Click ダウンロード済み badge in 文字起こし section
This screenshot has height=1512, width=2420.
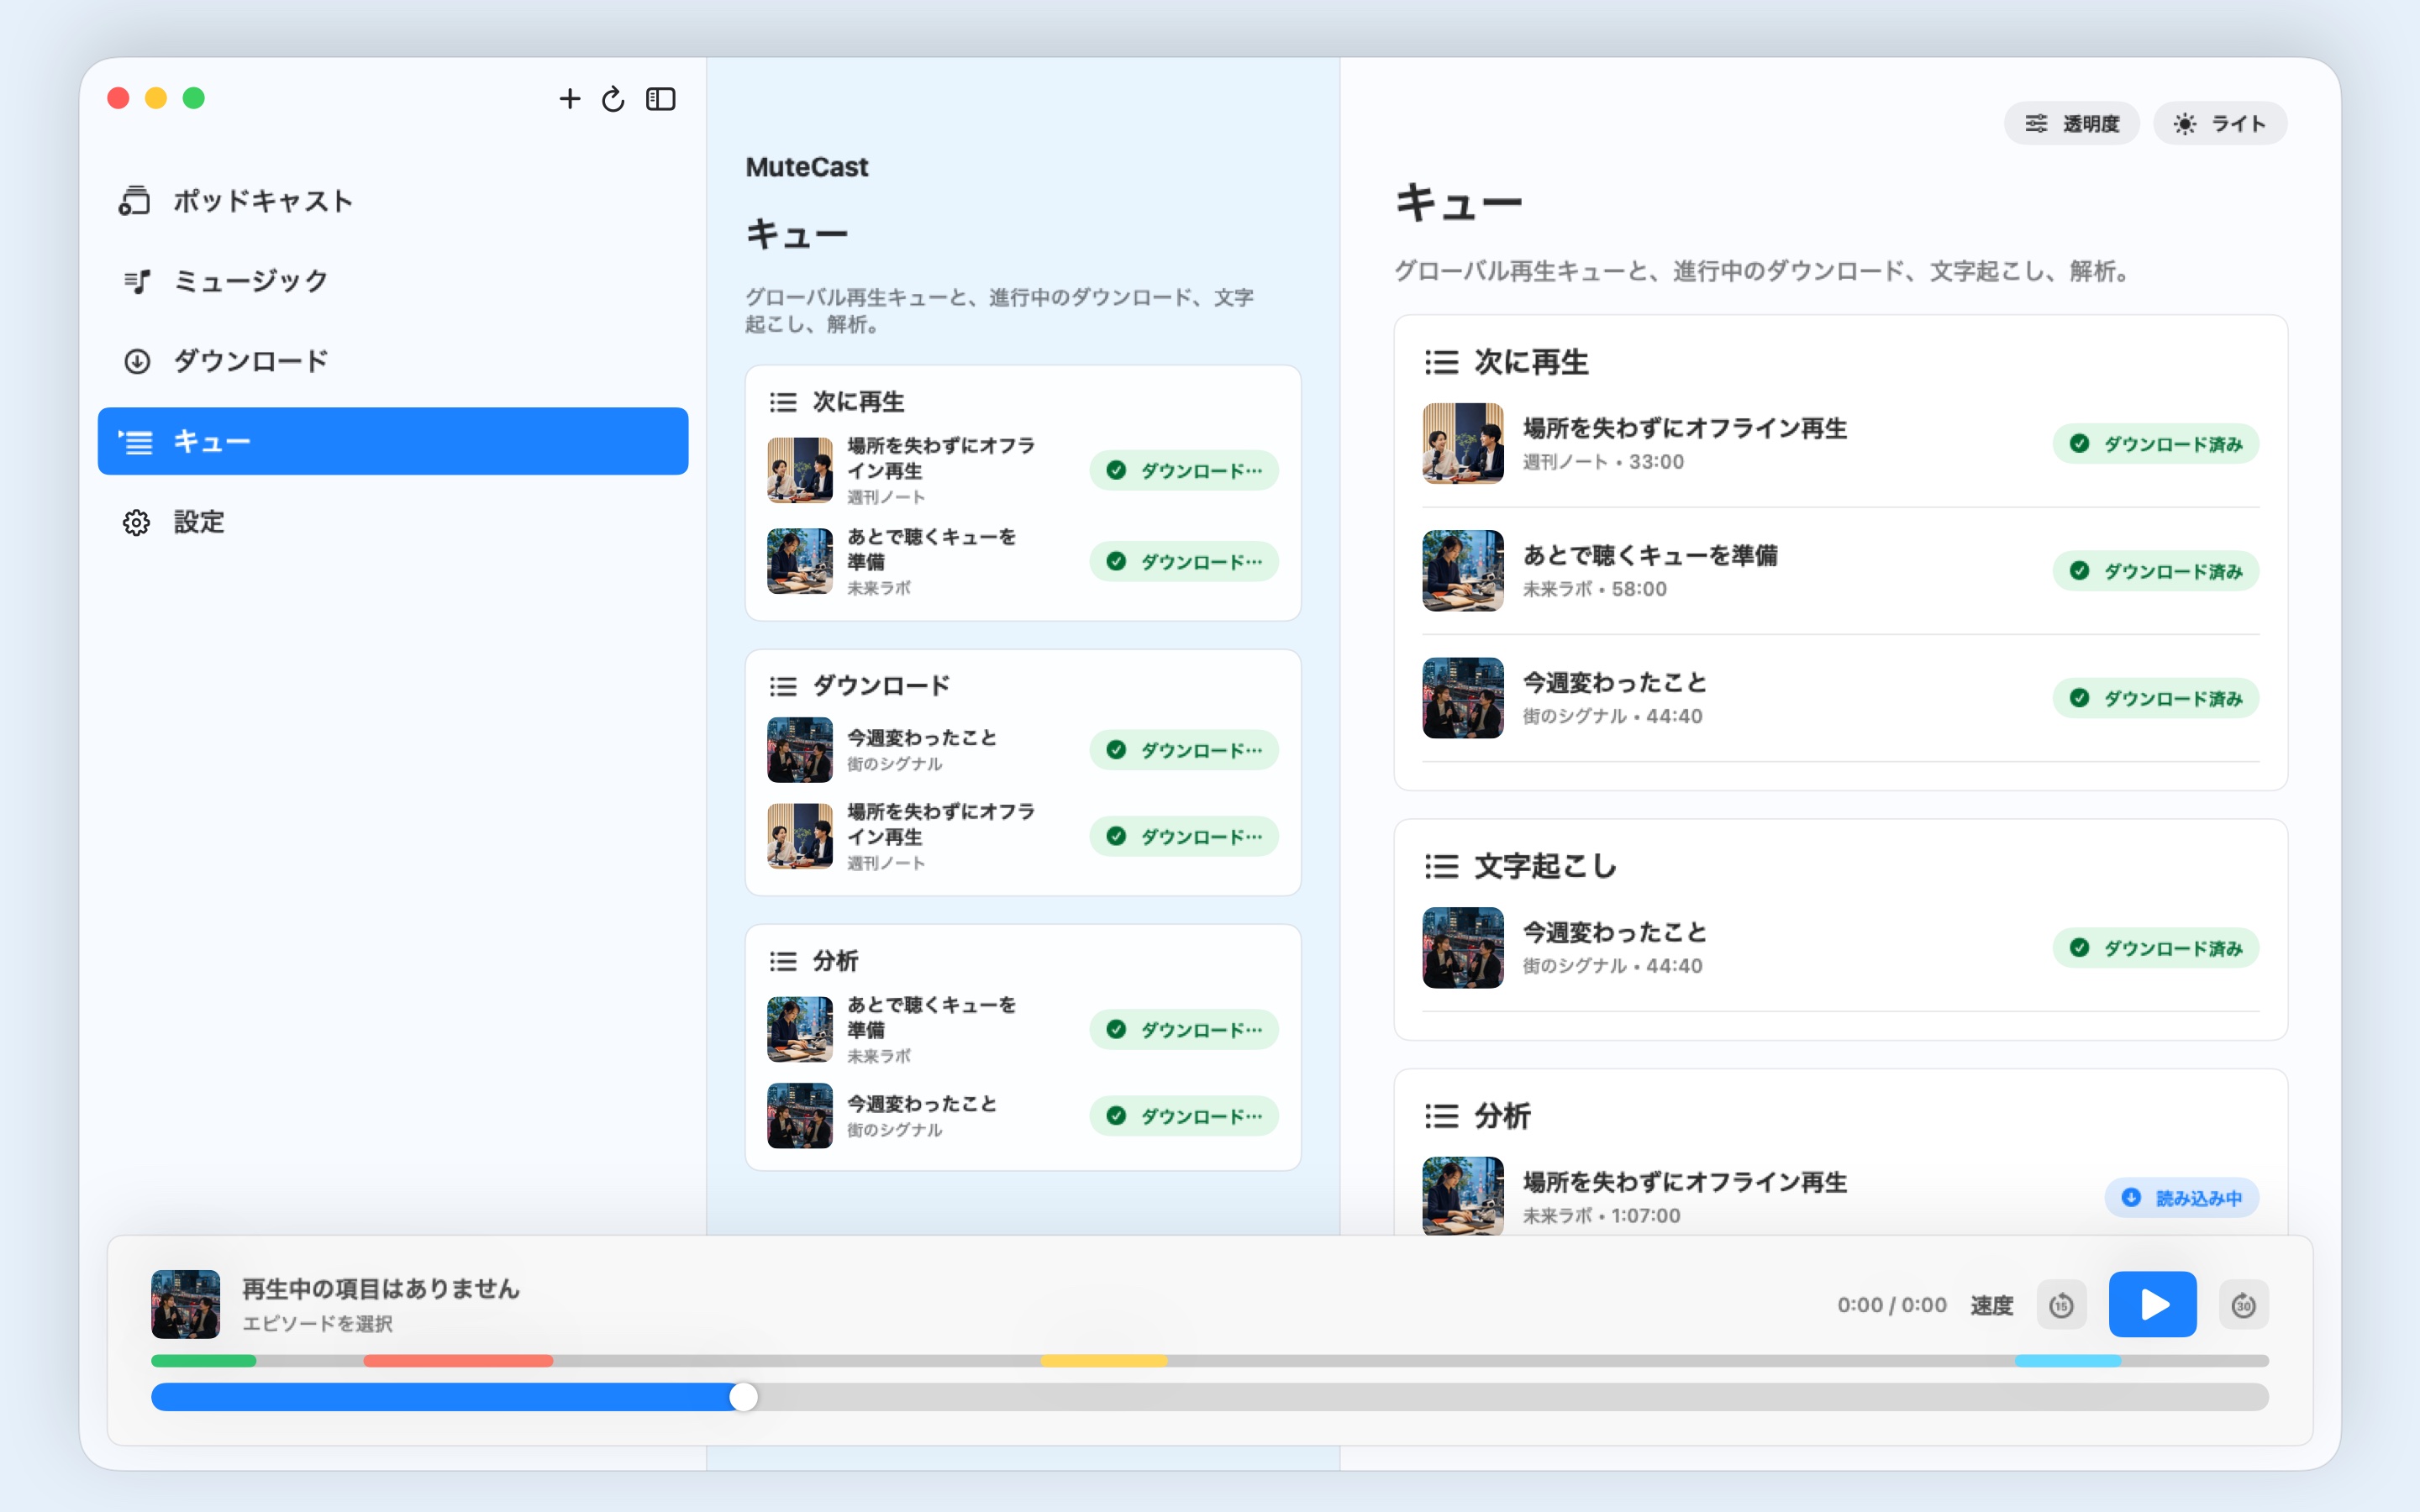[x=2155, y=948]
